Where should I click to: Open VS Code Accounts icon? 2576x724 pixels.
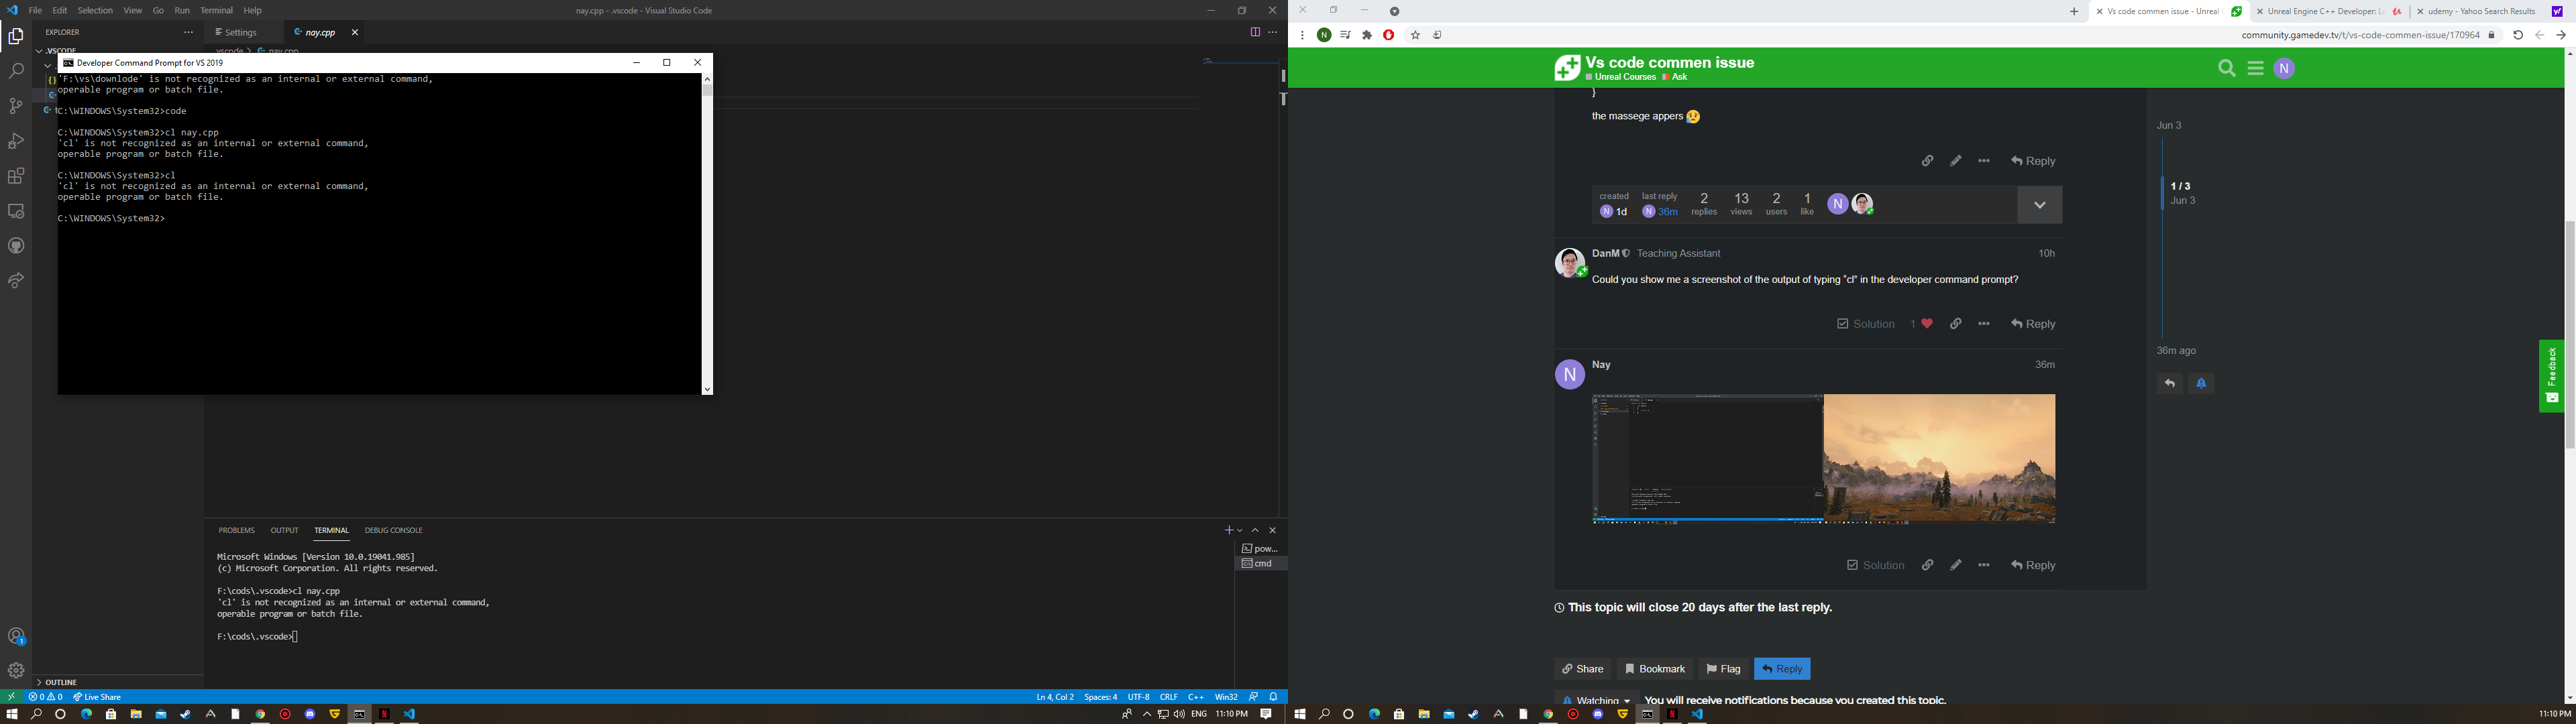[15, 636]
